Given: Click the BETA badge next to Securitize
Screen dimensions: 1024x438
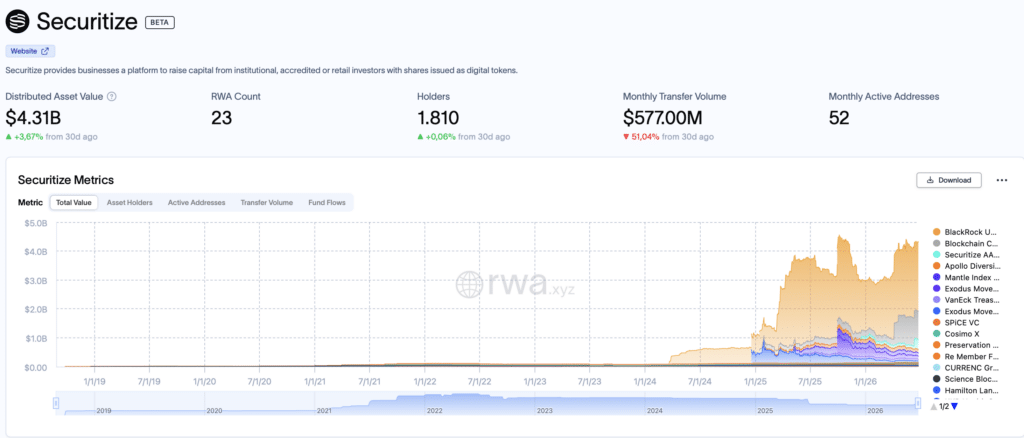Looking at the screenshot, I should coord(159,22).
